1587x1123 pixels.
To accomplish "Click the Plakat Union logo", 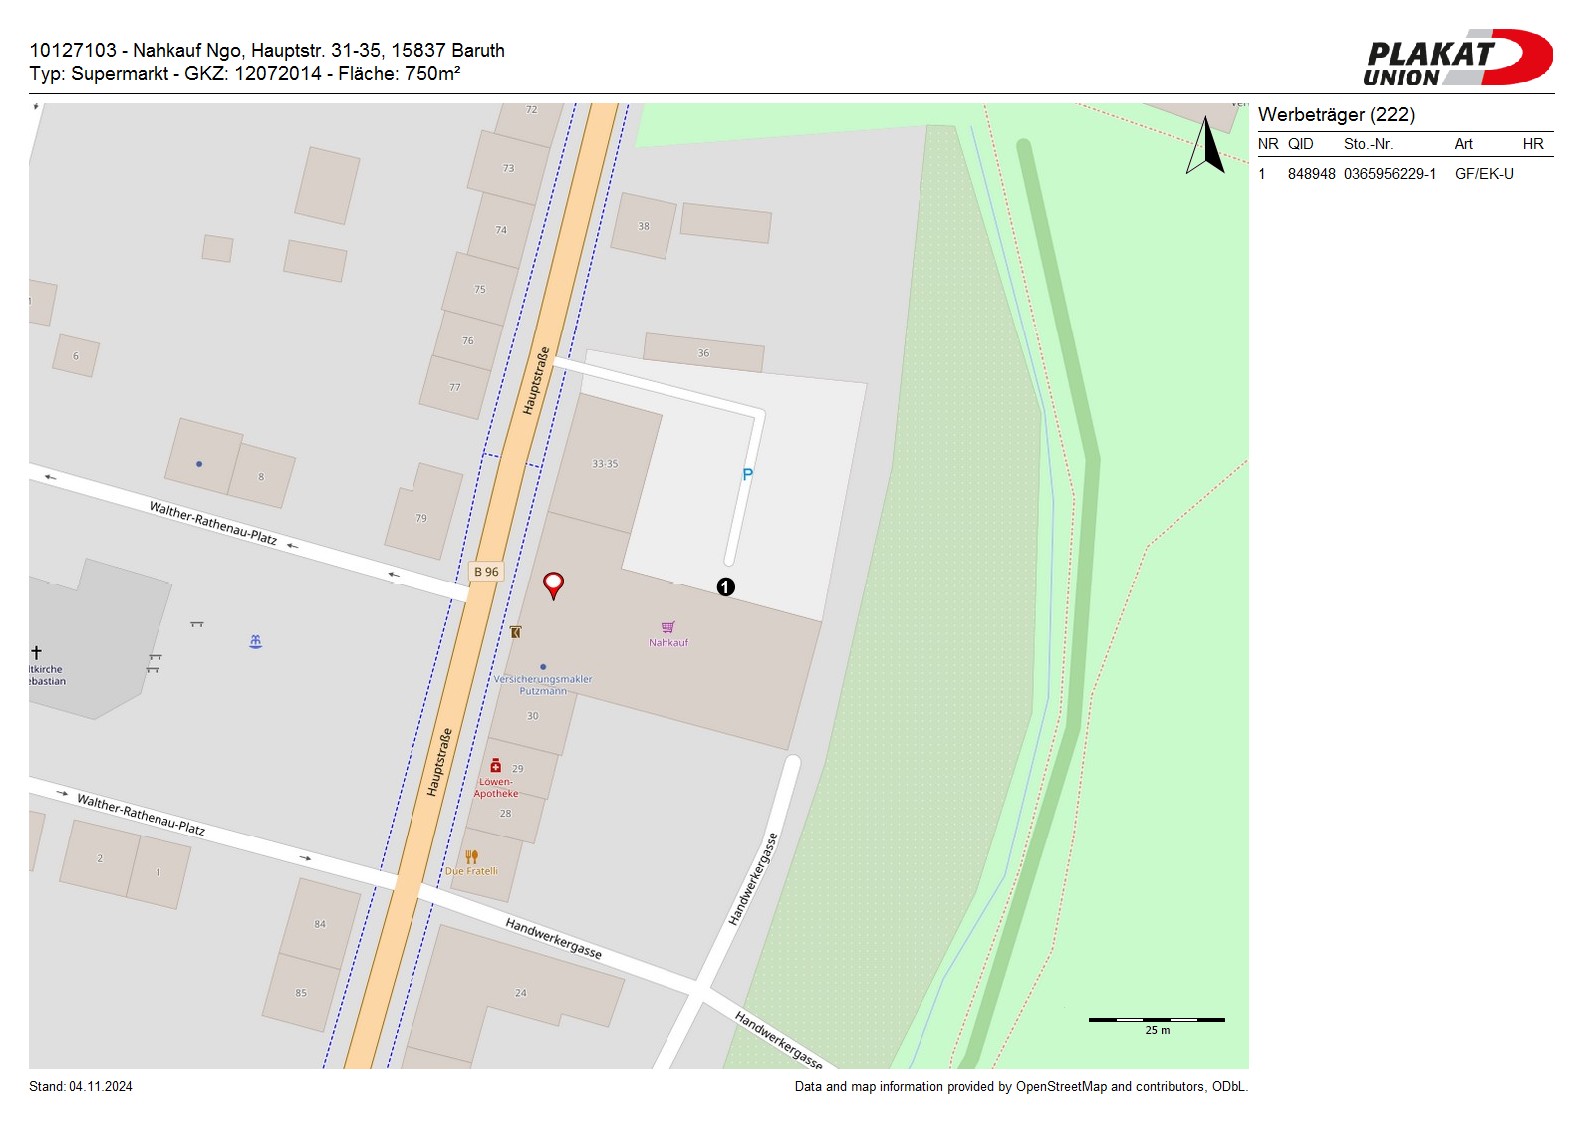I will click(x=1457, y=58).
